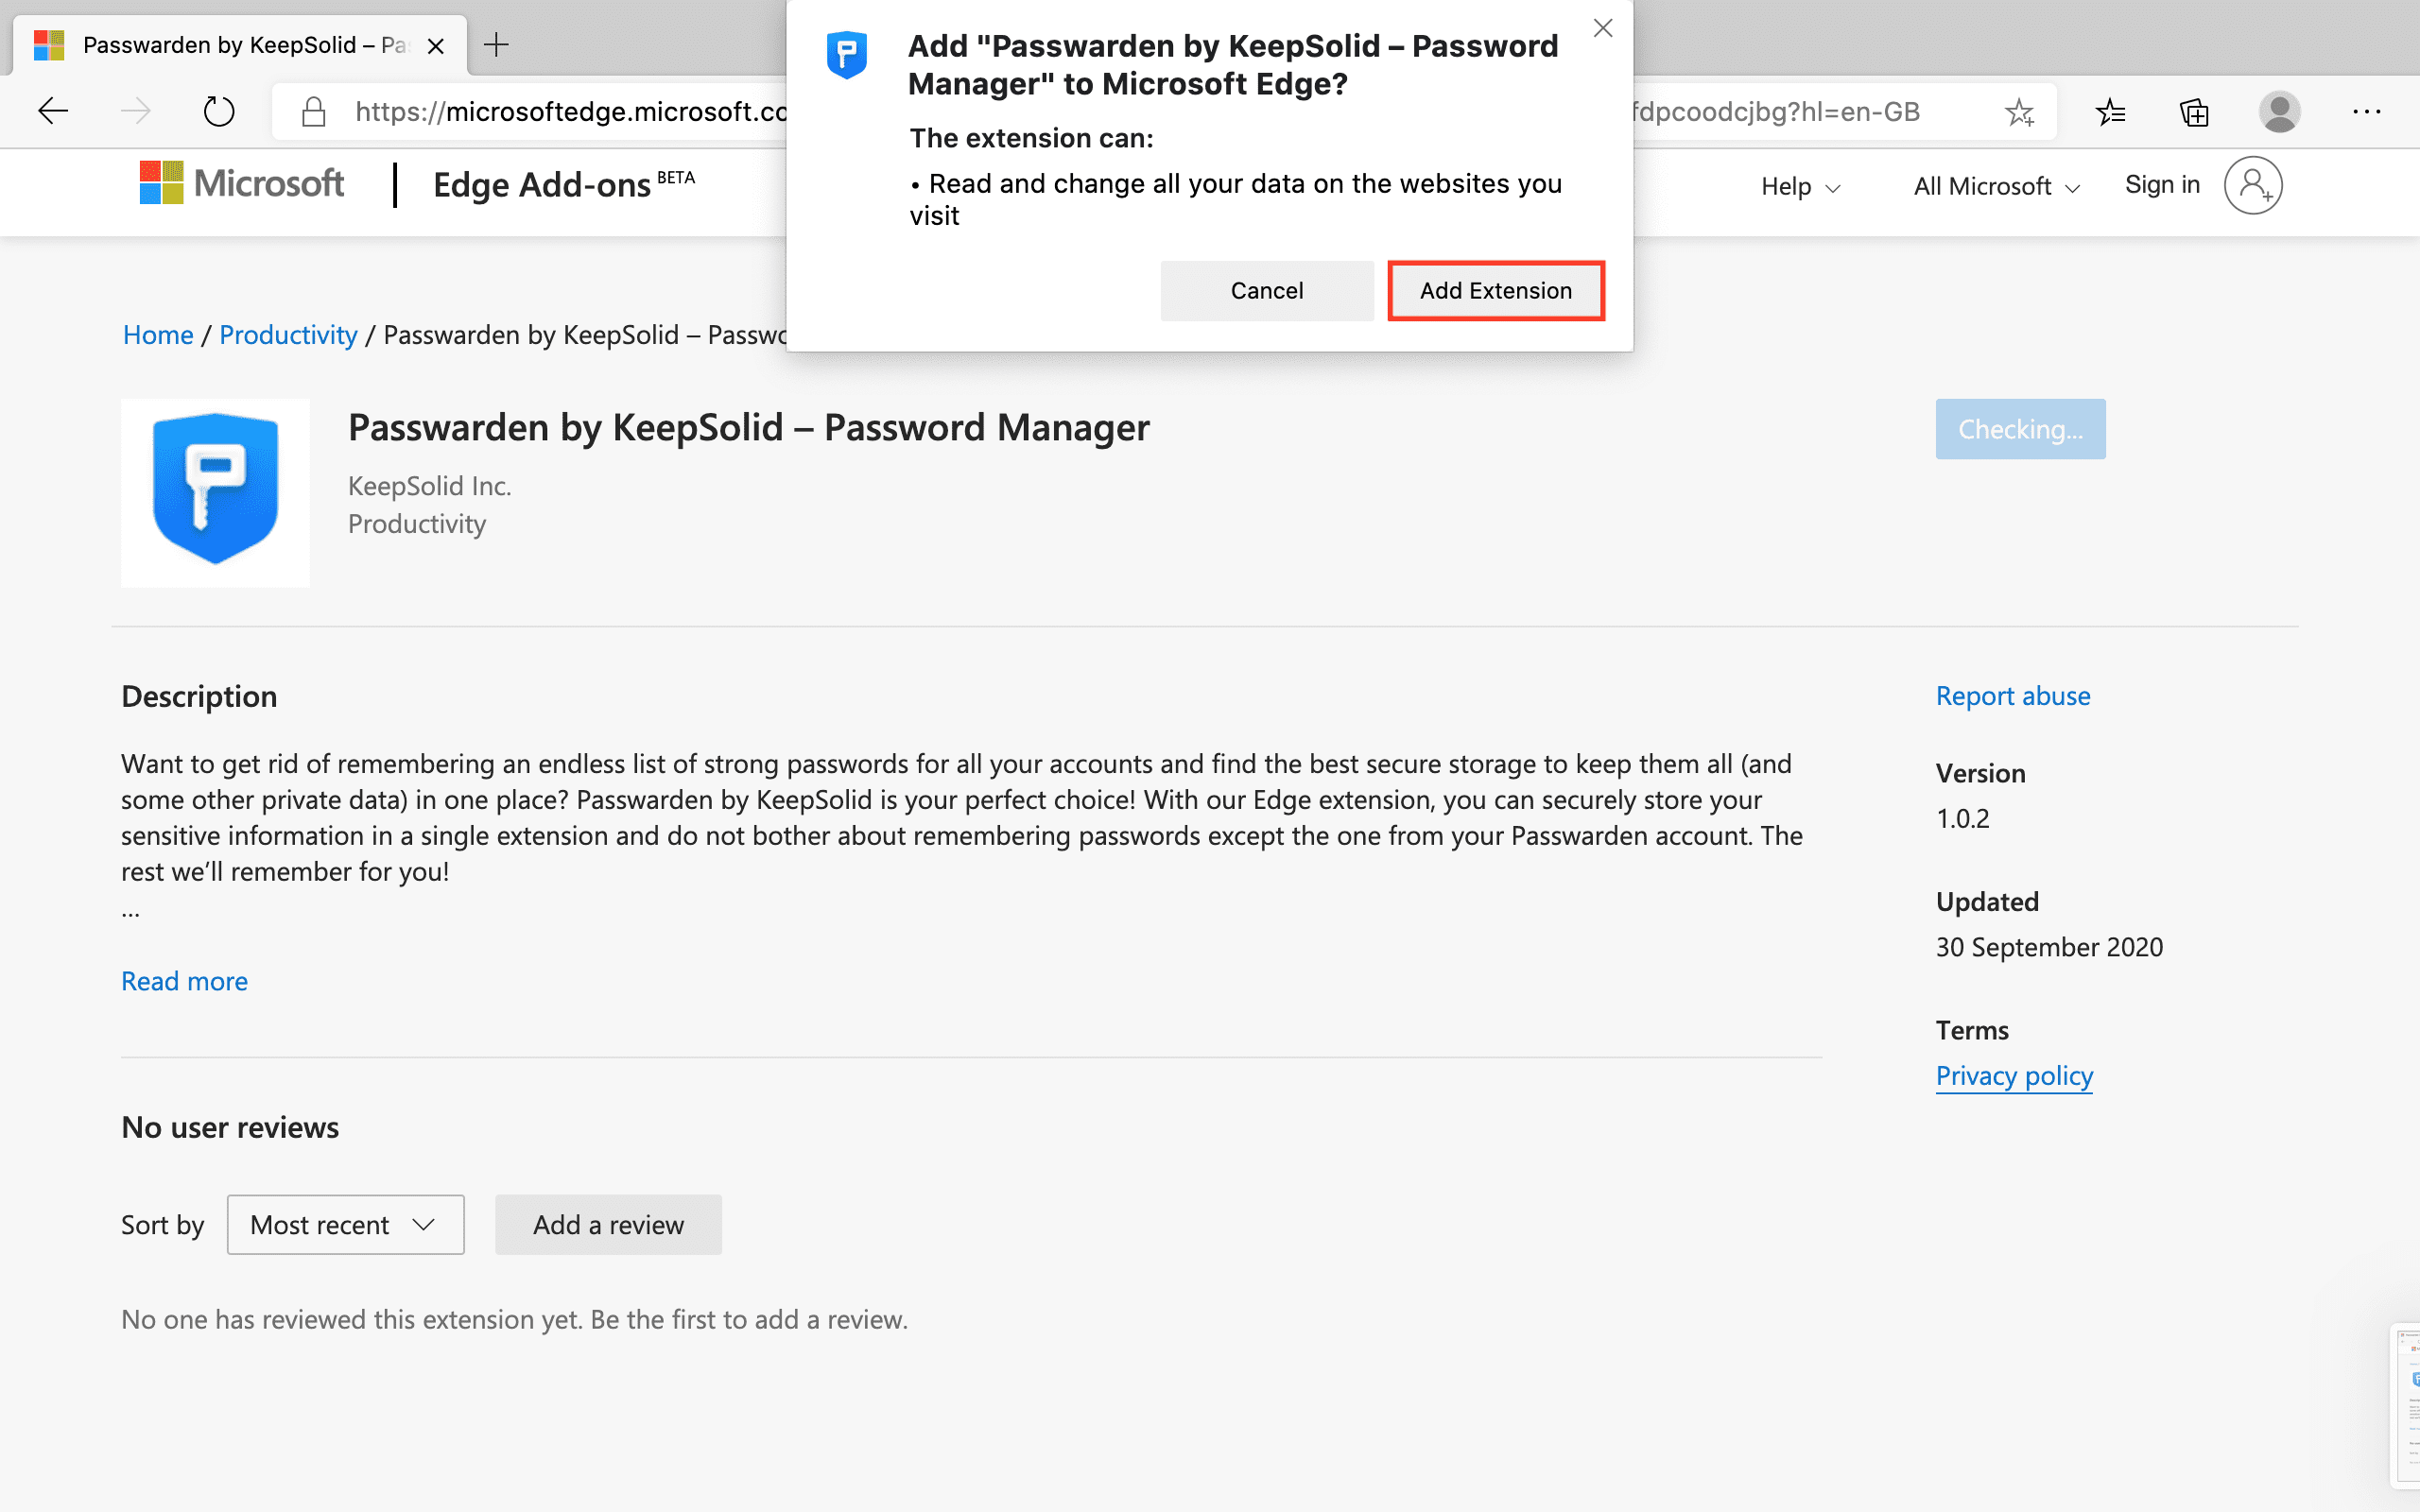Click the browser profile avatar
Screen dimensions: 2420x1512
pyautogui.click(x=2279, y=112)
